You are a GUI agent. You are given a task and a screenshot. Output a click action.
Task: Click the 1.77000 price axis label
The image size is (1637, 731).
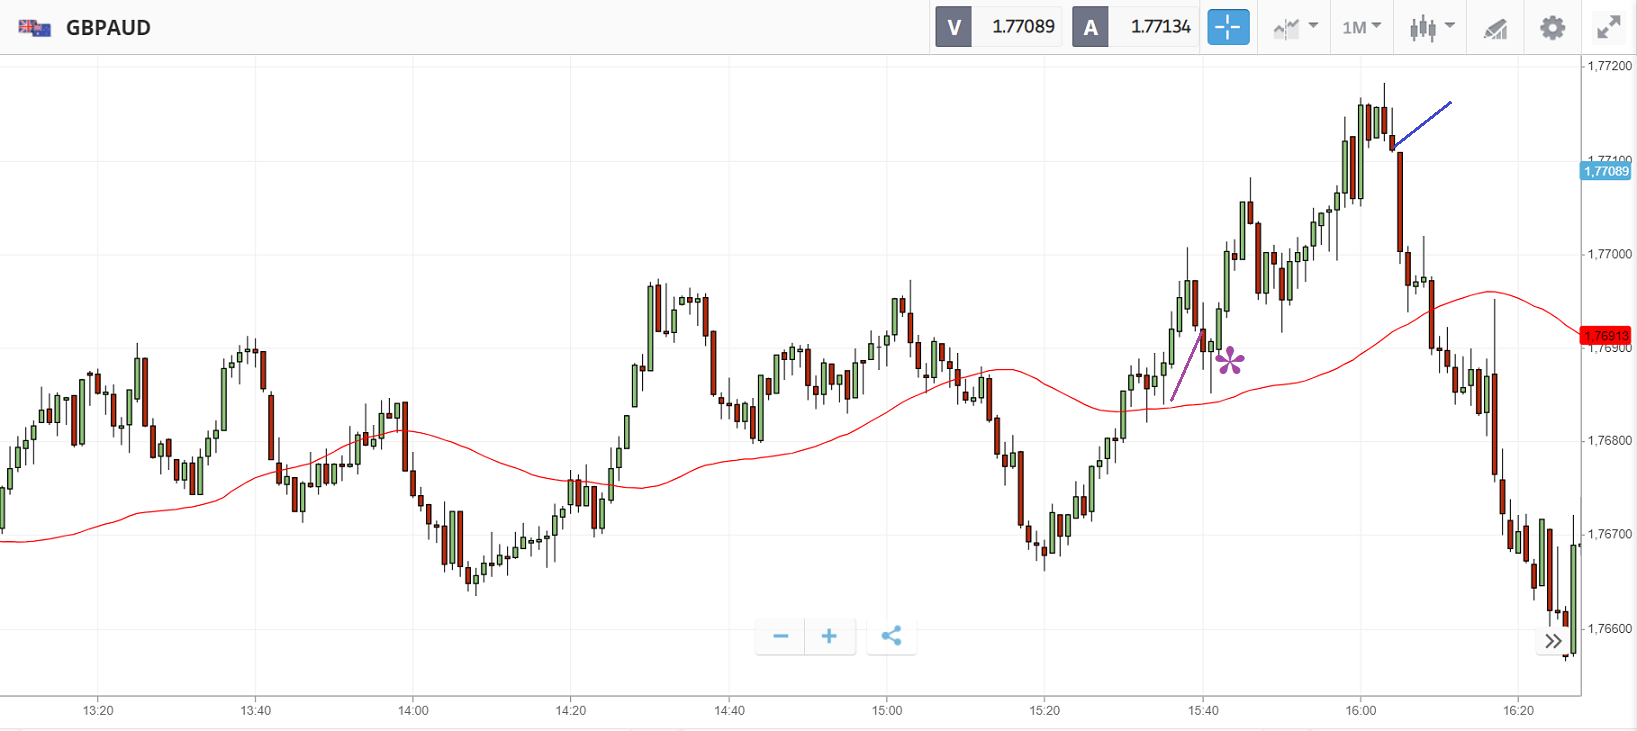1609,254
